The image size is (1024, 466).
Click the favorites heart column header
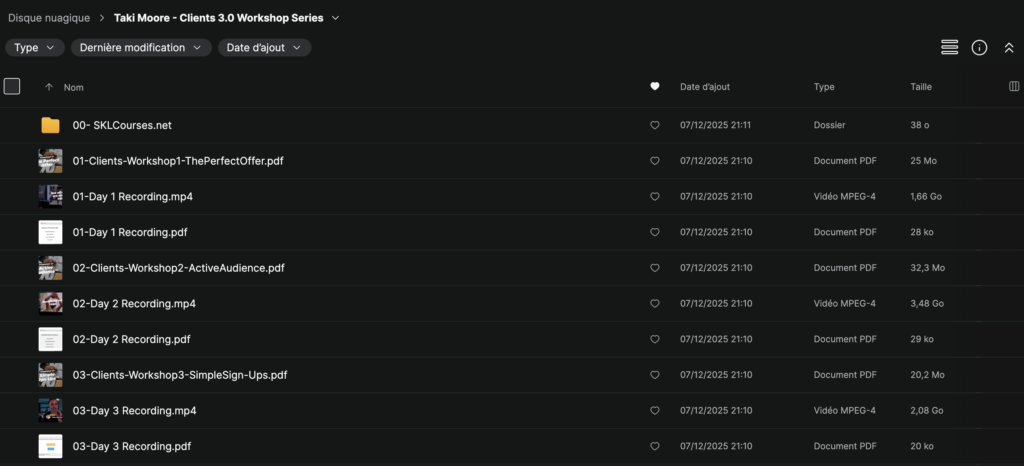click(655, 87)
